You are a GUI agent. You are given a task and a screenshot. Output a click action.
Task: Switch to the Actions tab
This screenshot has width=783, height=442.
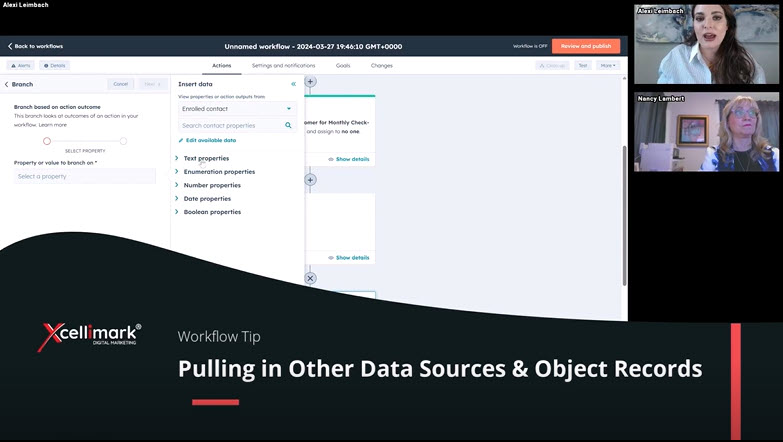coord(222,65)
